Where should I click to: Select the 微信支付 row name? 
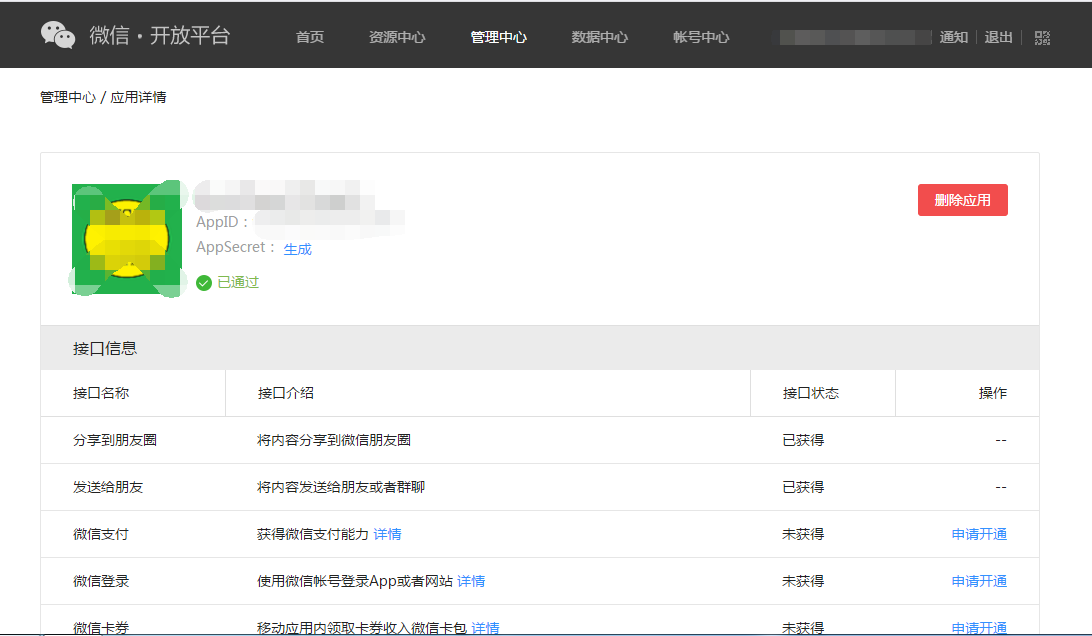pos(101,534)
